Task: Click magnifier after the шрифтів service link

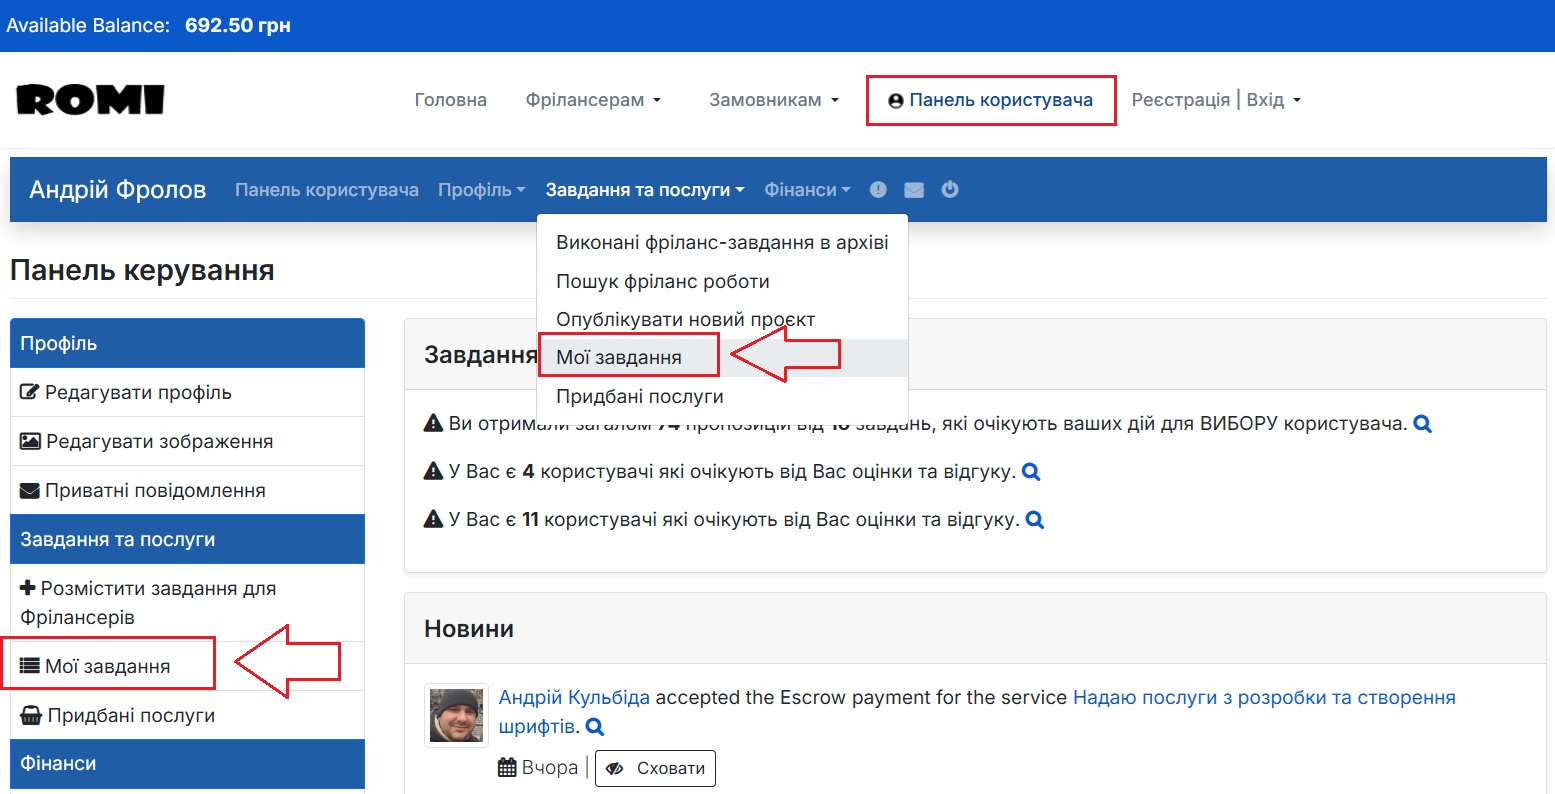Action: [x=594, y=727]
